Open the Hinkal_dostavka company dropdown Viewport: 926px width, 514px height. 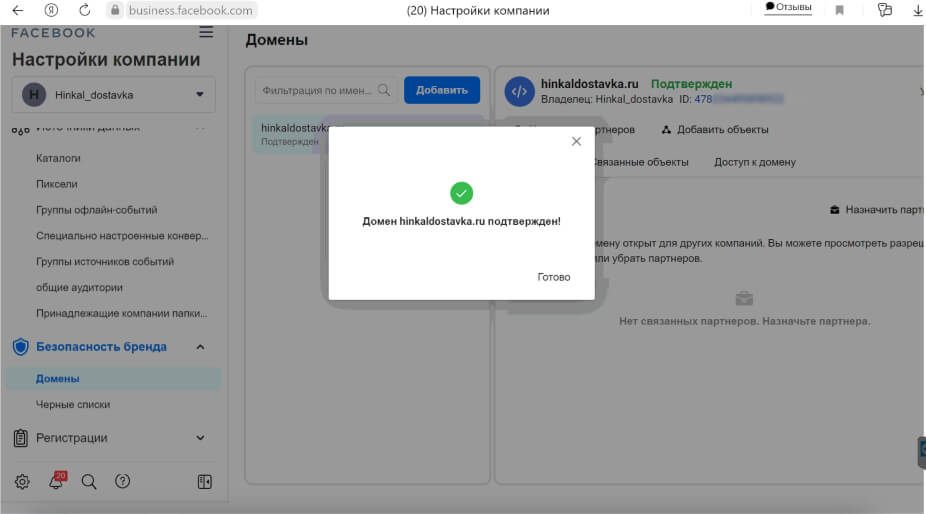tap(113, 95)
